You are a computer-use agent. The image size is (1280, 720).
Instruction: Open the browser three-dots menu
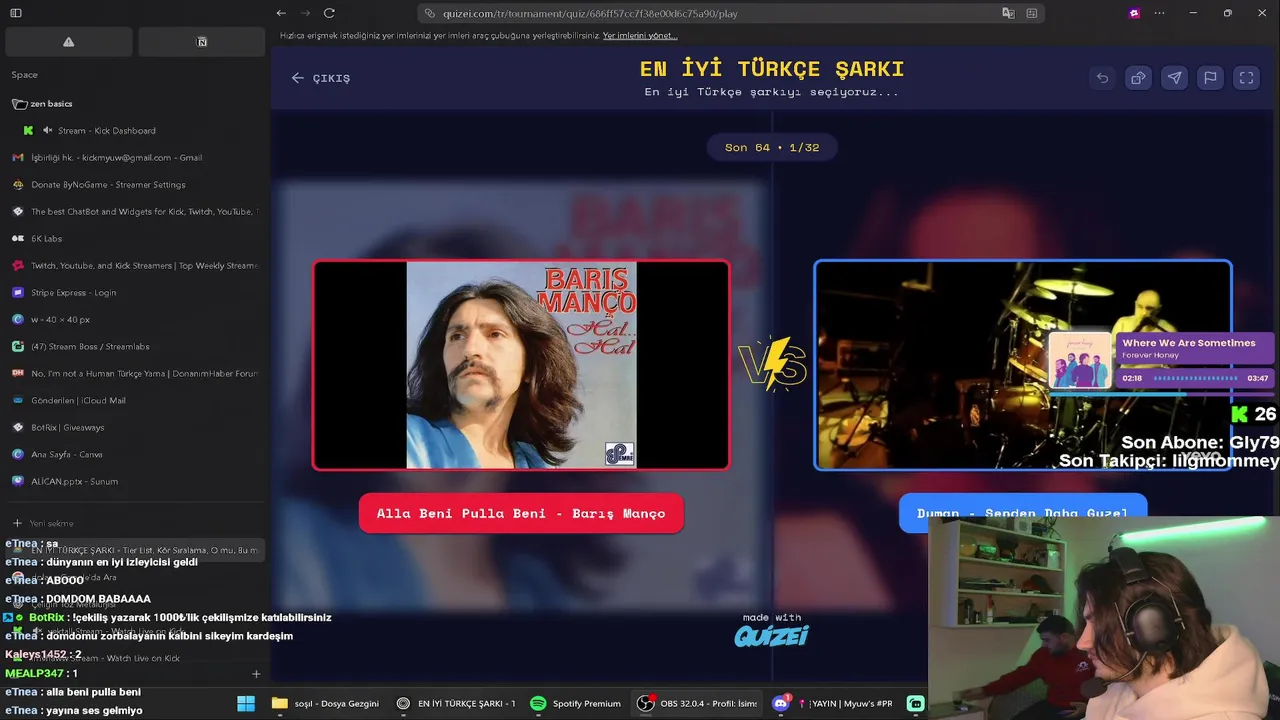point(1159,13)
